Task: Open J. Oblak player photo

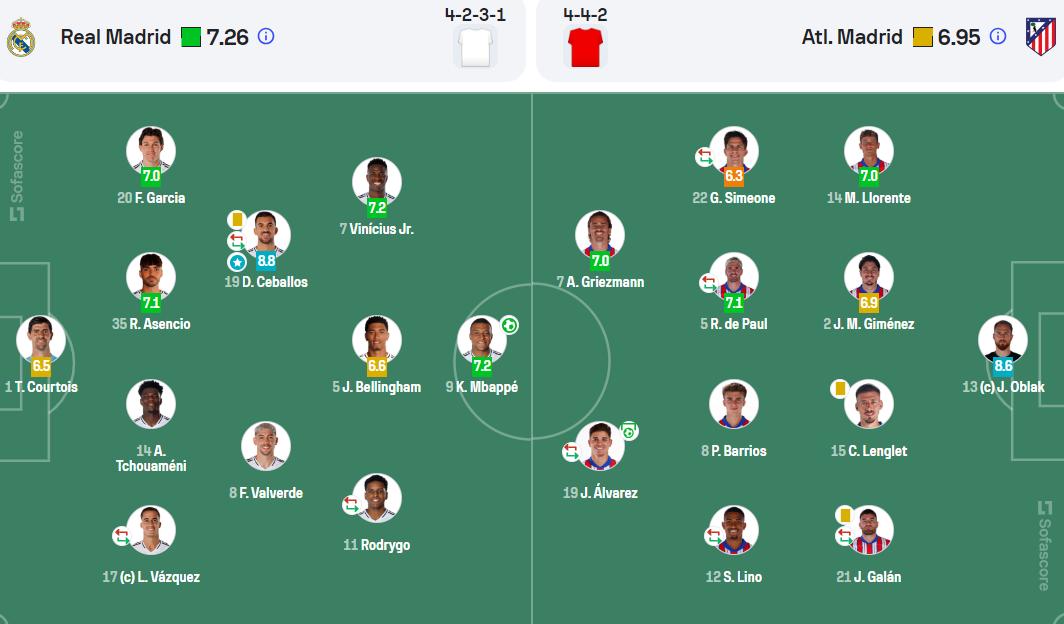Action: pyautogui.click(x=1003, y=337)
